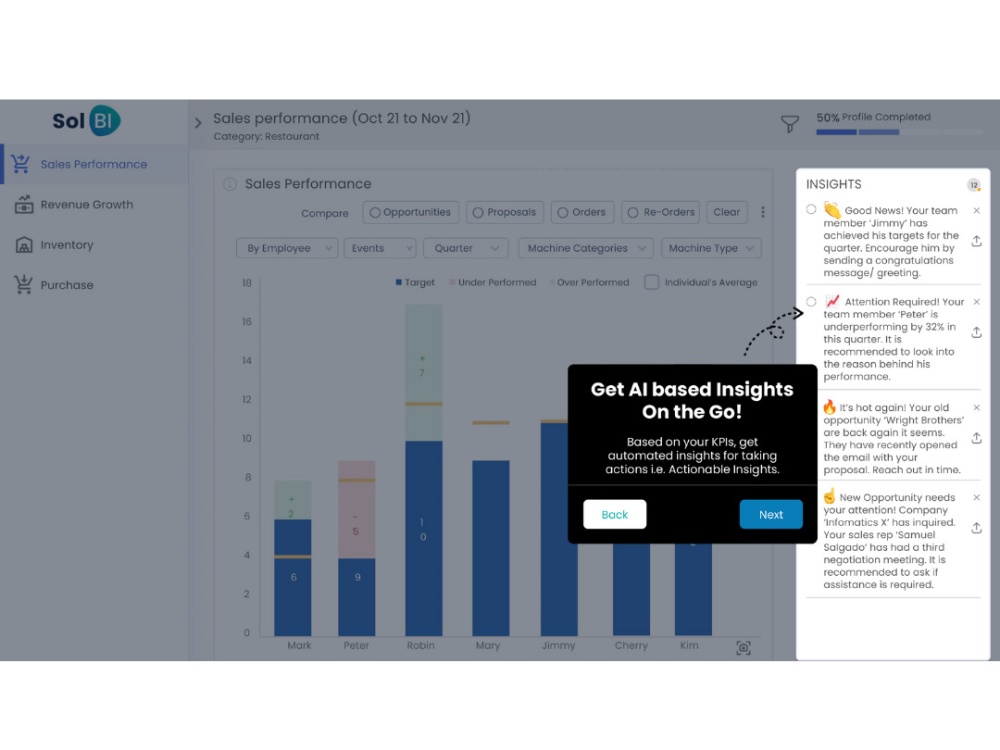
Task: Enable Individual's Average checkbox
Action: point(651,282)
